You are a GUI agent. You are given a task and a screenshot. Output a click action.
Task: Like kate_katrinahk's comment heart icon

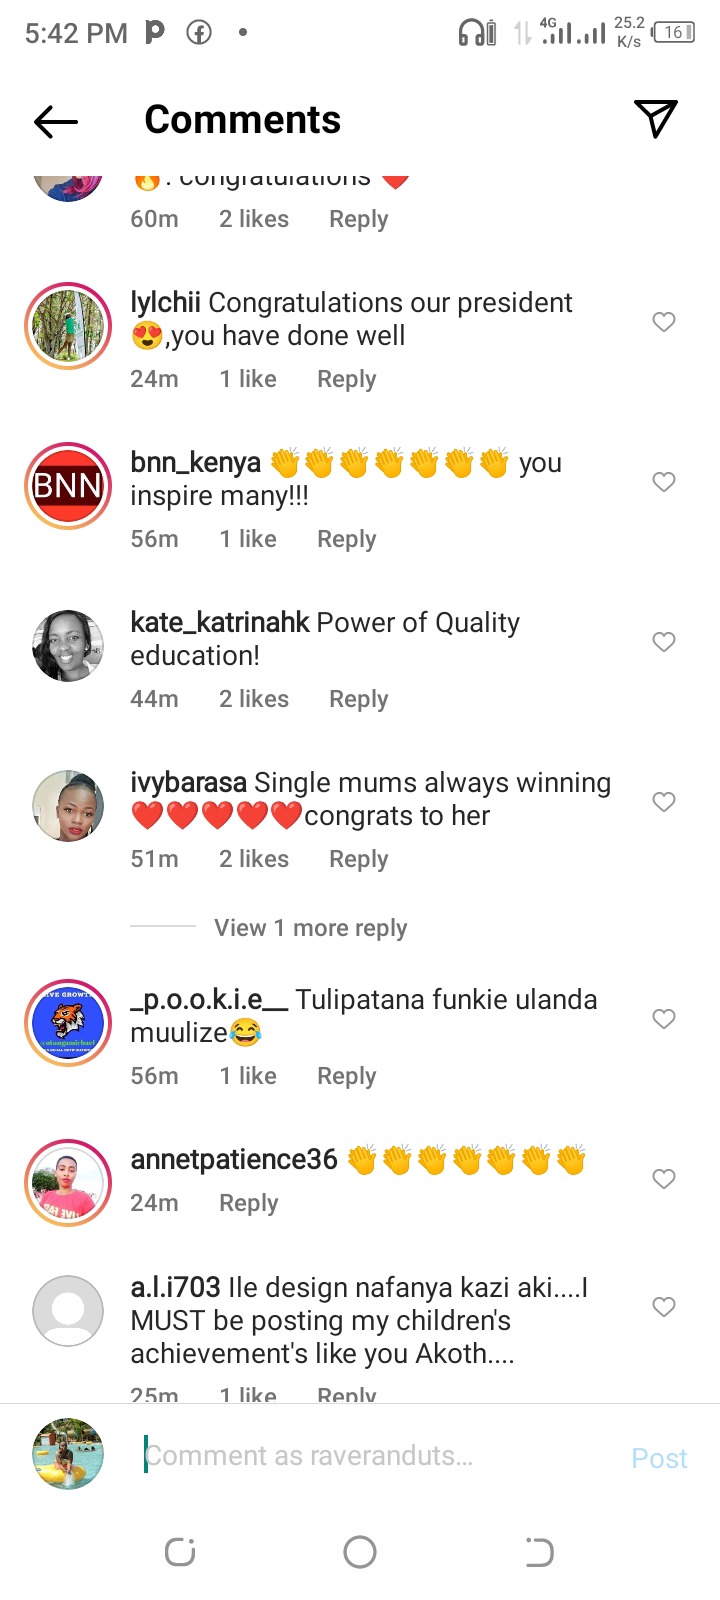(x=664, y=642)
